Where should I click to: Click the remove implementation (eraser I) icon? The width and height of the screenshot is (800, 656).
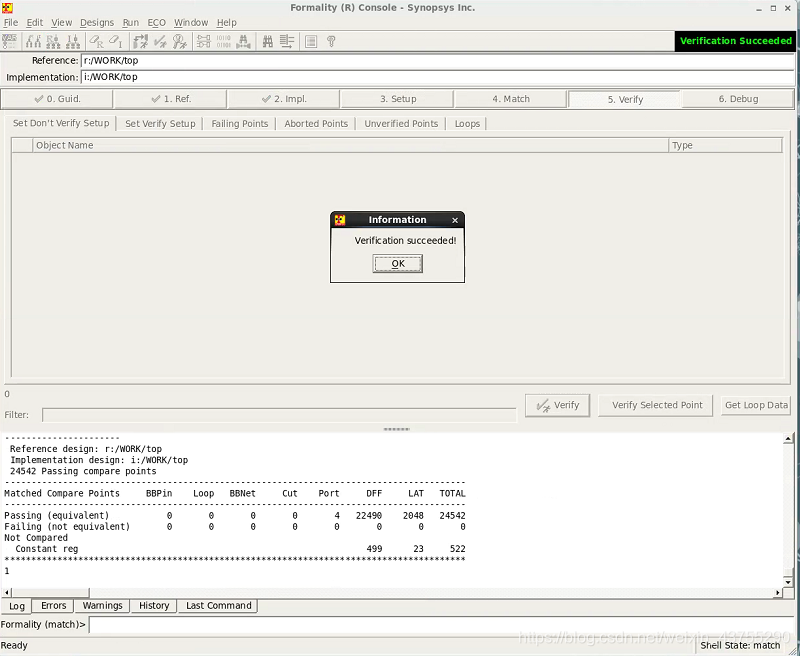point(116,41)
